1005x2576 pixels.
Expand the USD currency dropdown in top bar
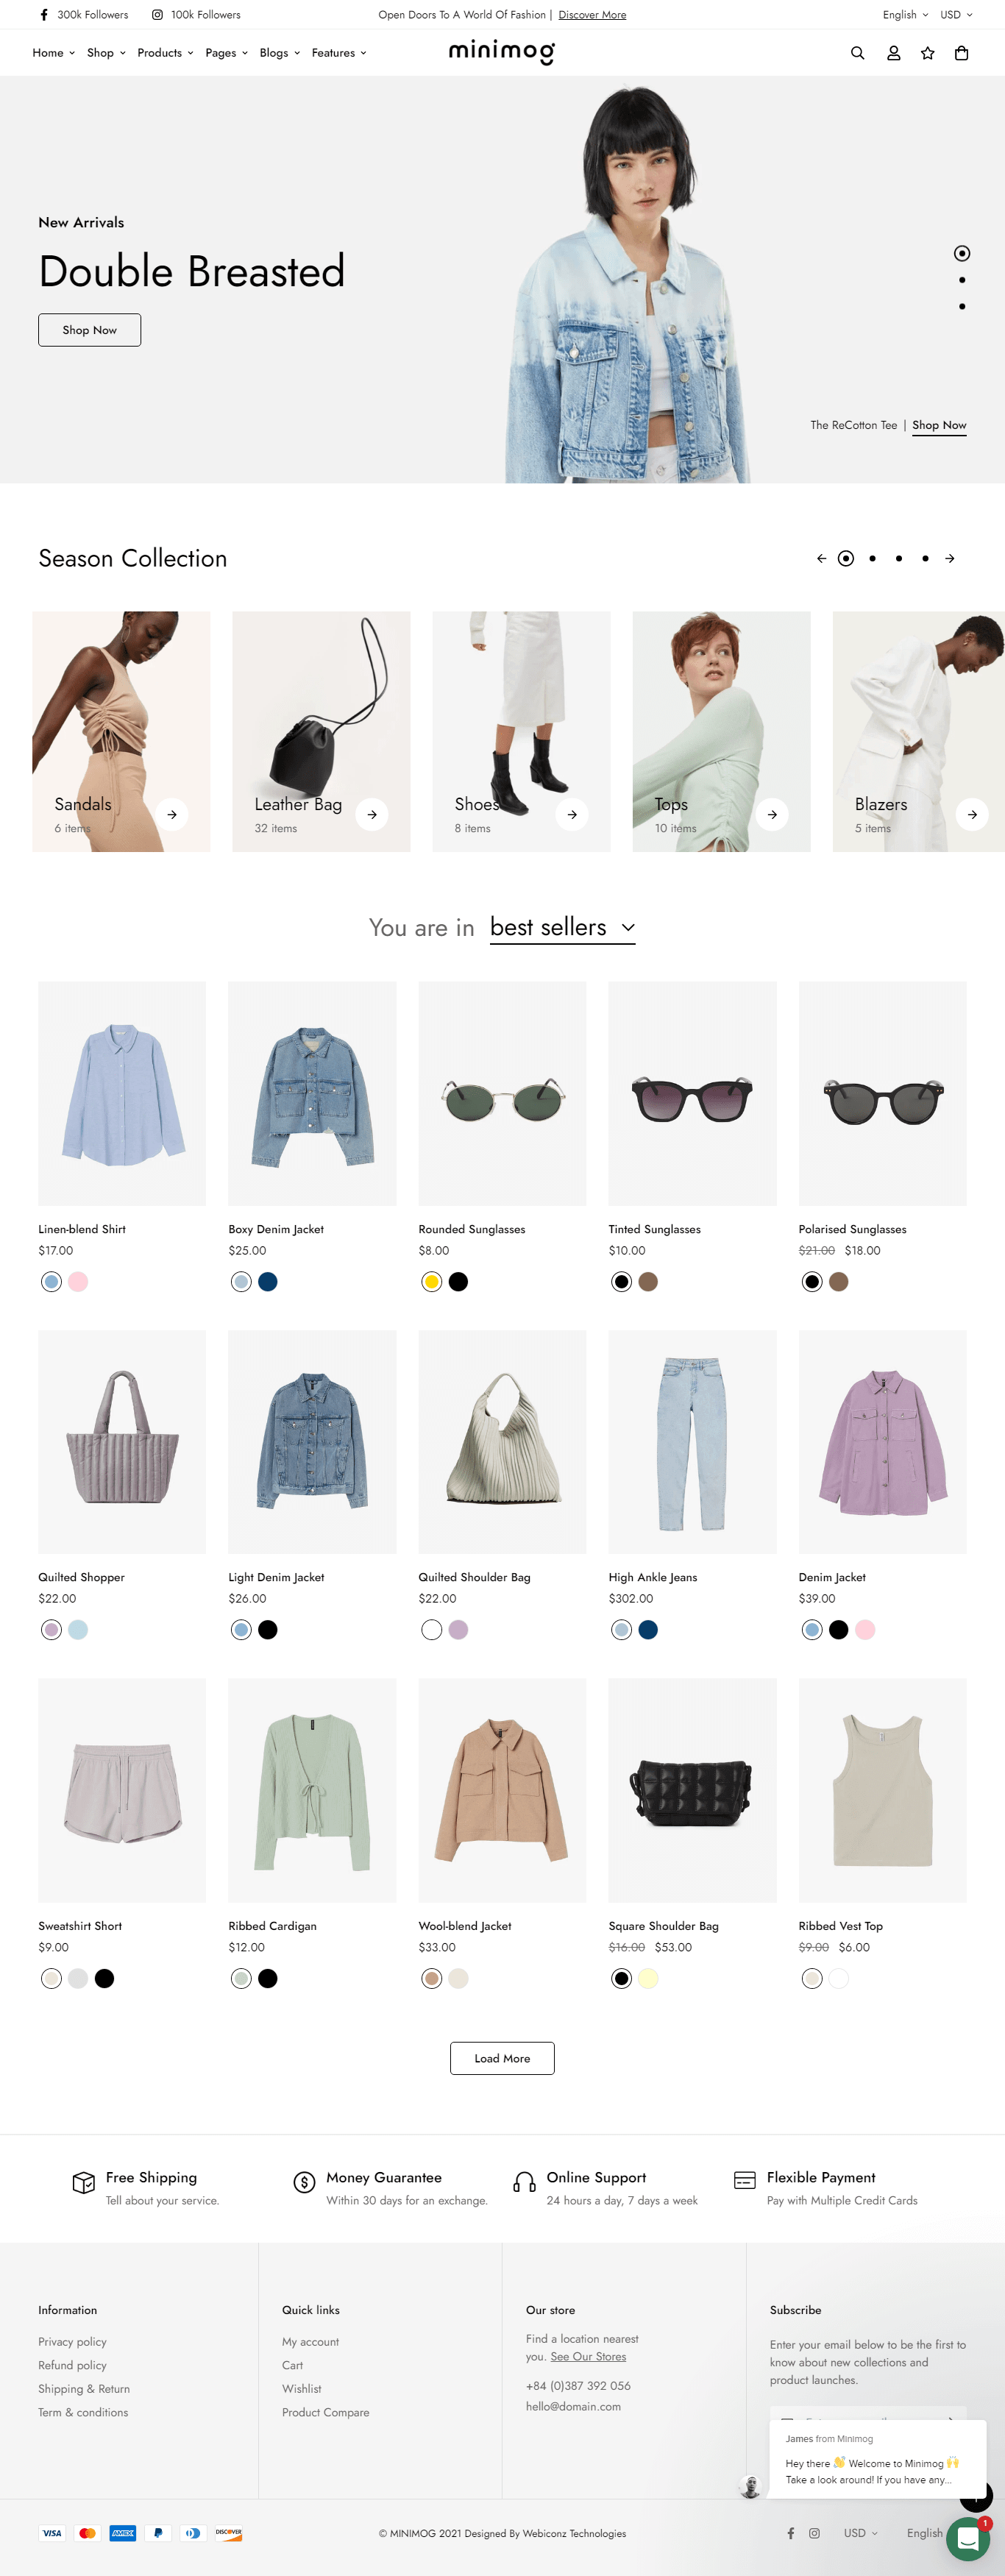tap(956, 15)
